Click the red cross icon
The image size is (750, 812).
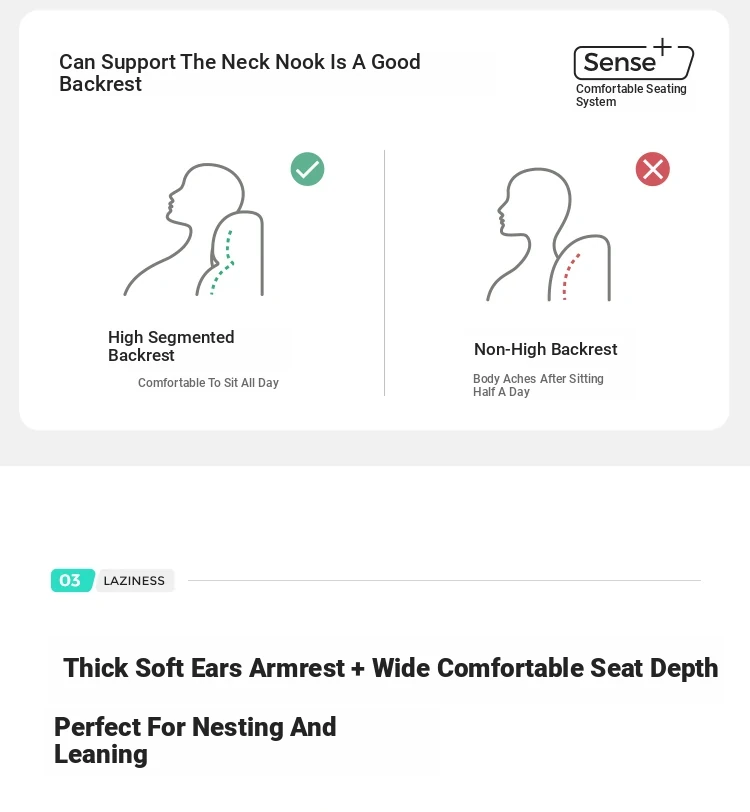coord(653,169)
